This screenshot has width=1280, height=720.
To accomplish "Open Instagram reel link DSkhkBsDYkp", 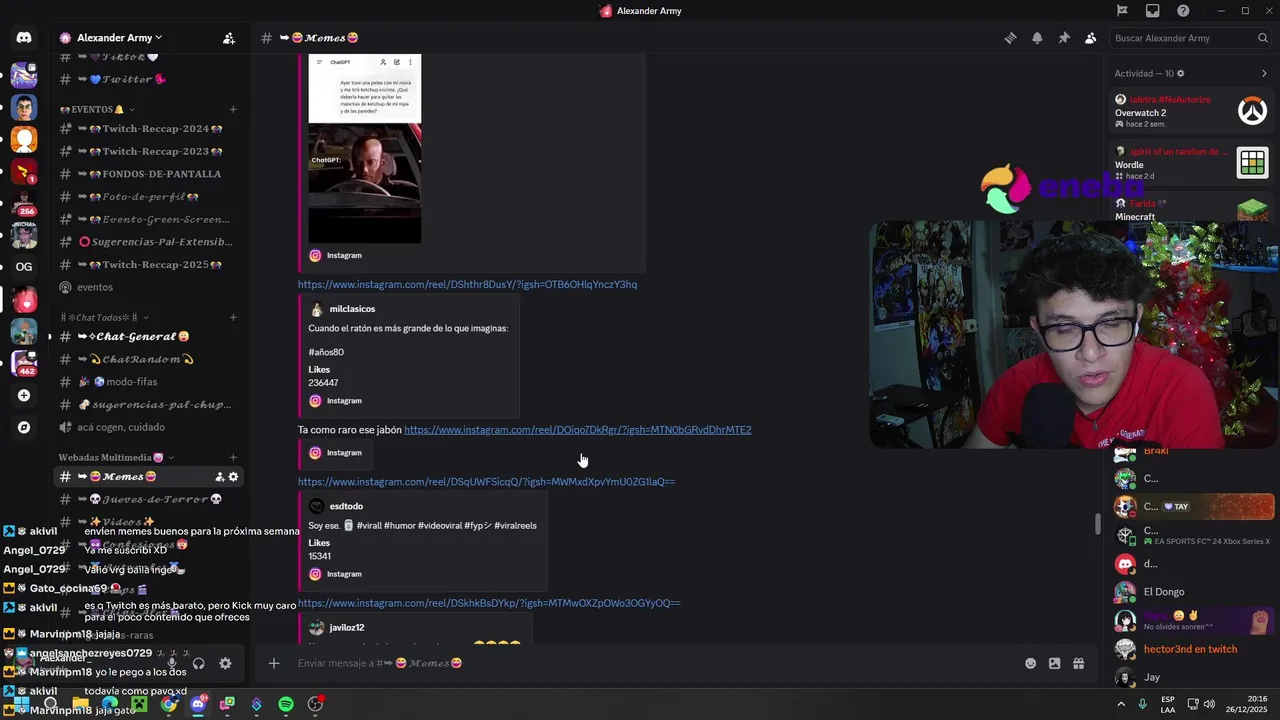I will pyautogui.click(x=489, y=603).
